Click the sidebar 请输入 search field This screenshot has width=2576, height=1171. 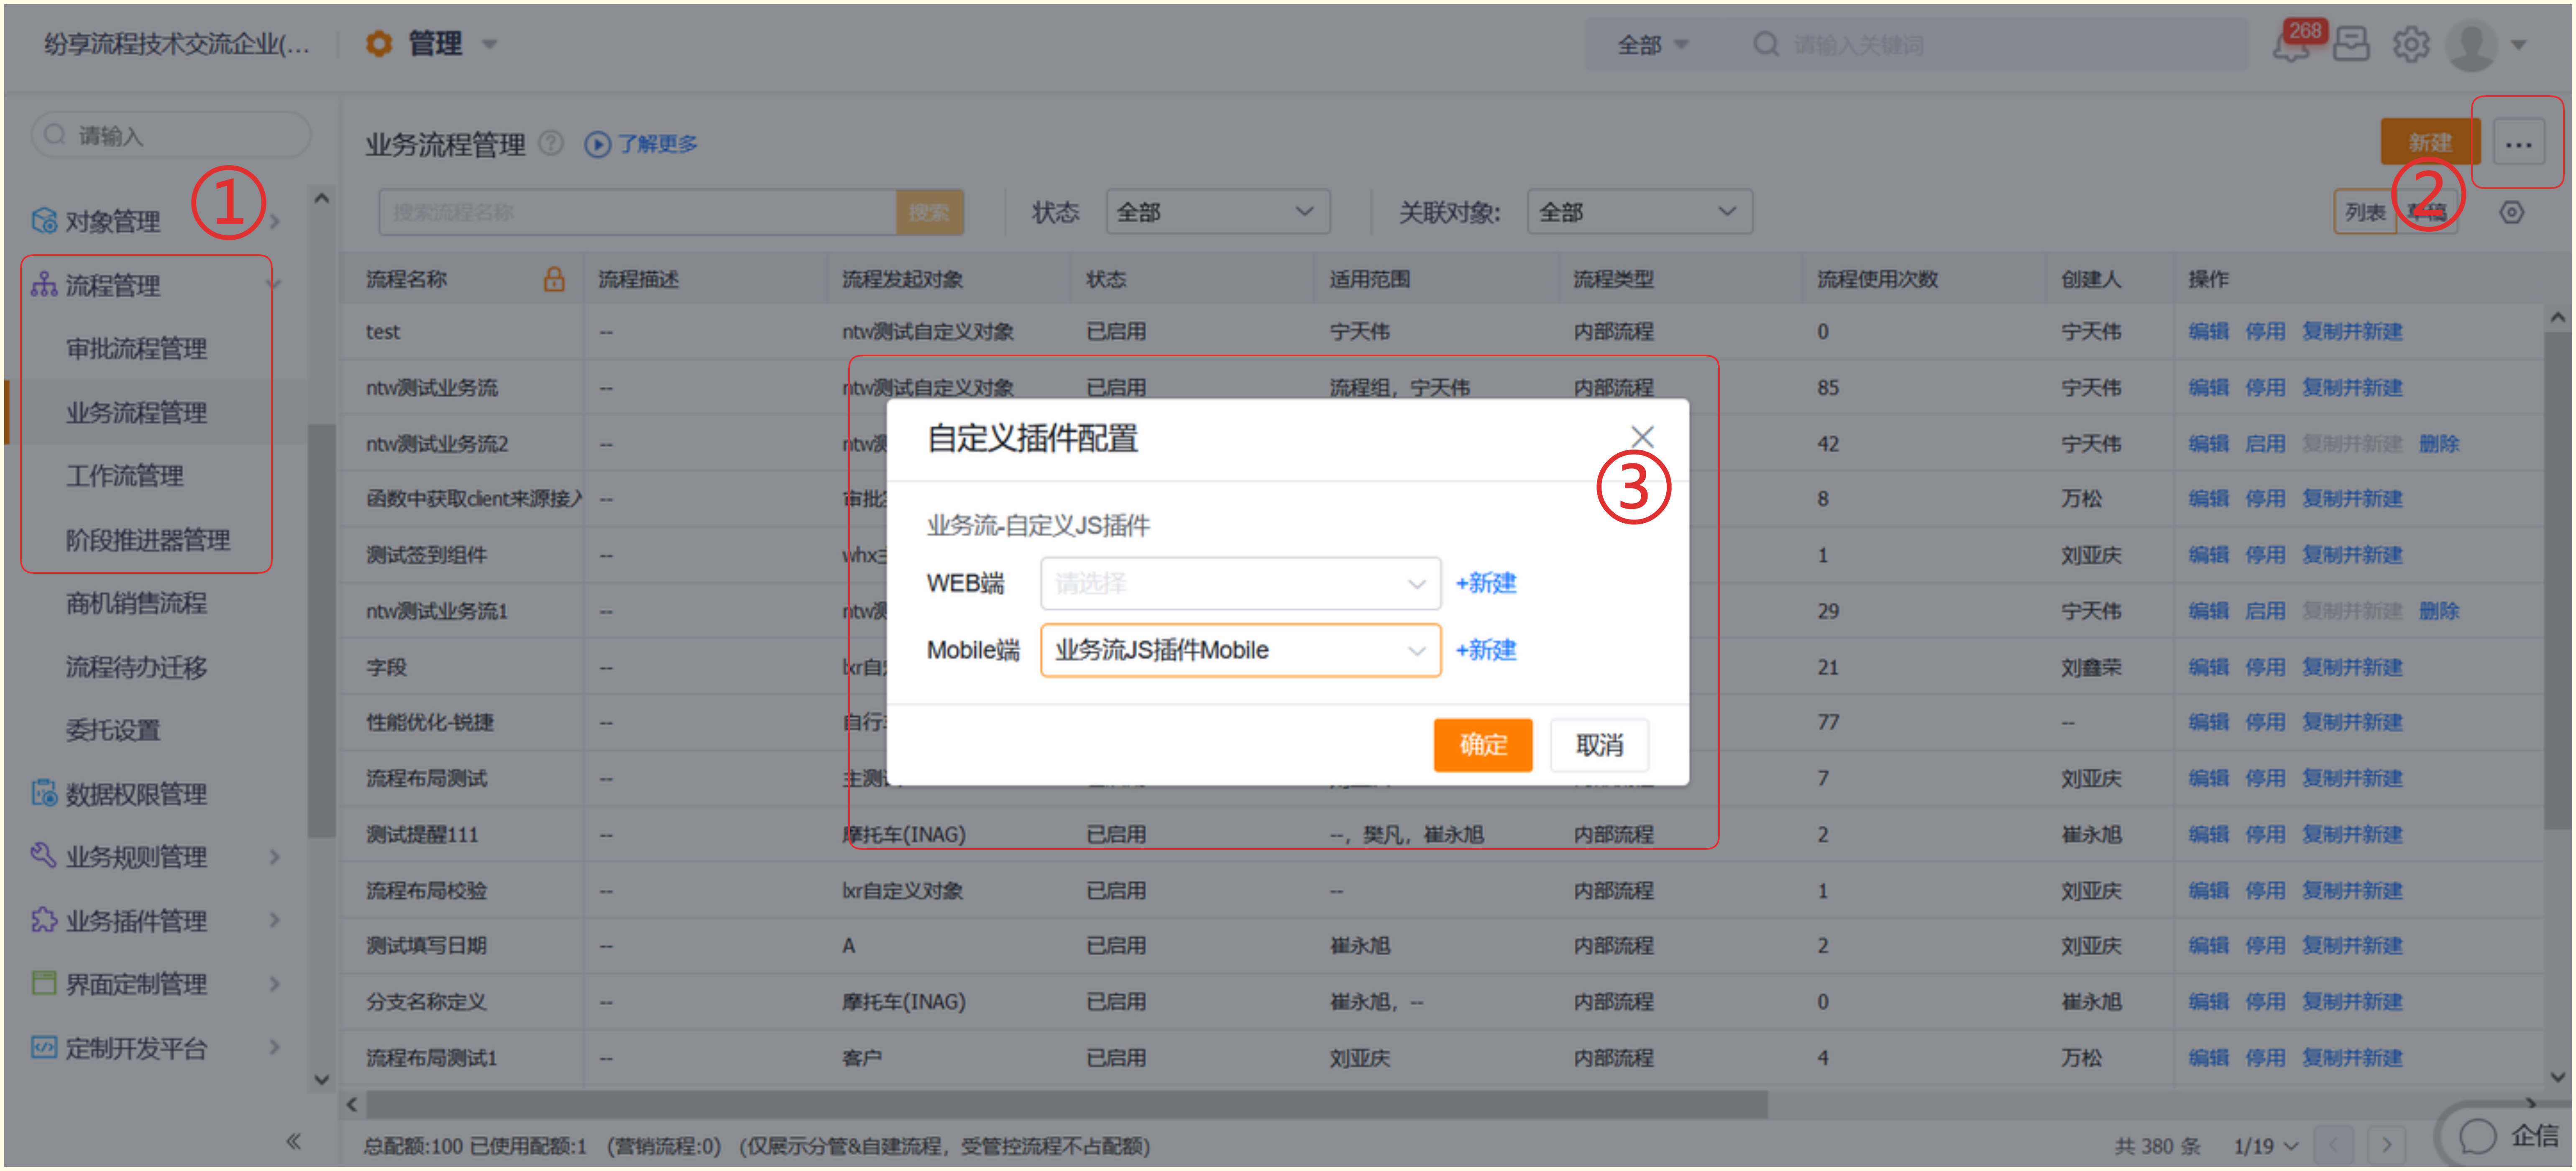[x=171, y=135]
